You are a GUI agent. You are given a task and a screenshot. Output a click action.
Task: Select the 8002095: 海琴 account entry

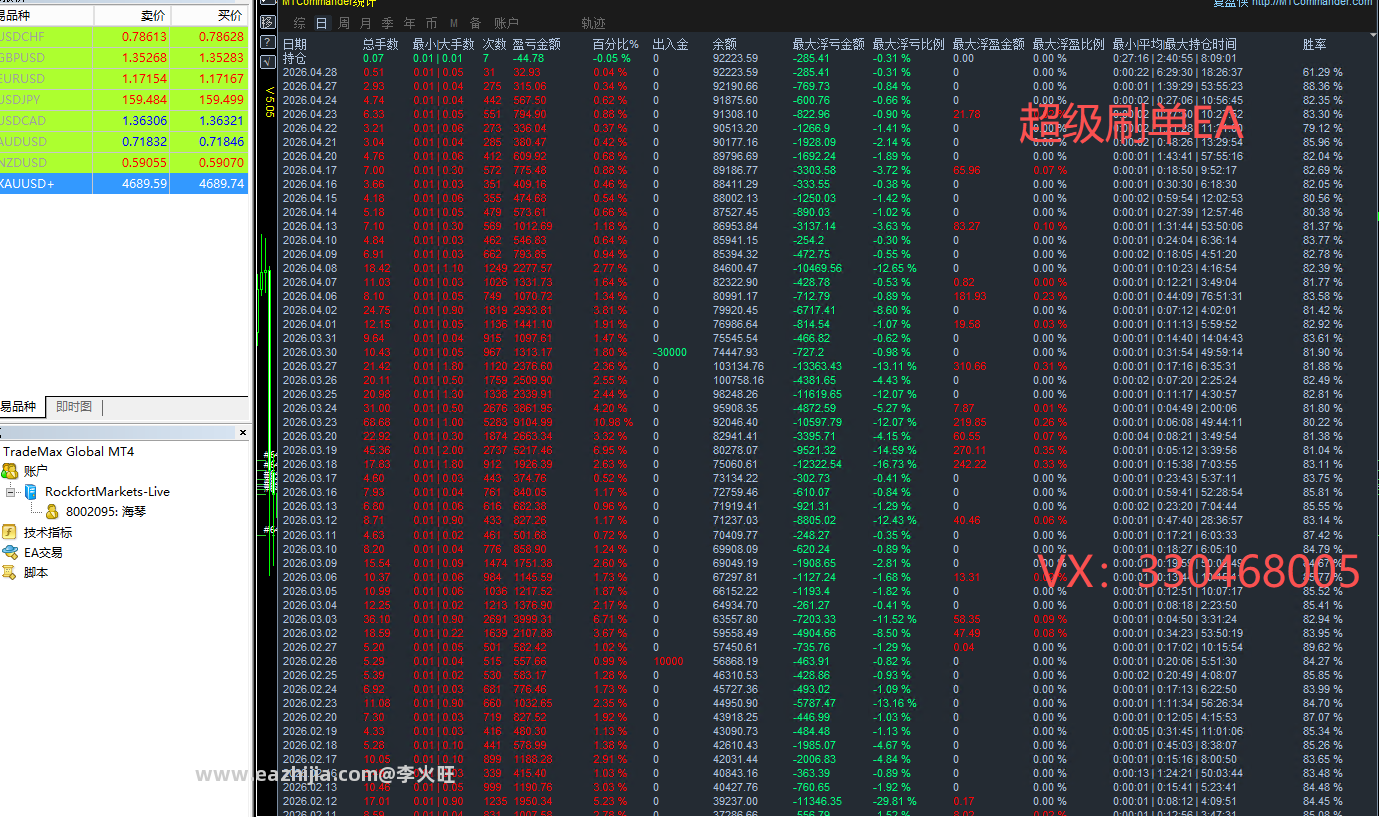click(x=105, y=511)
